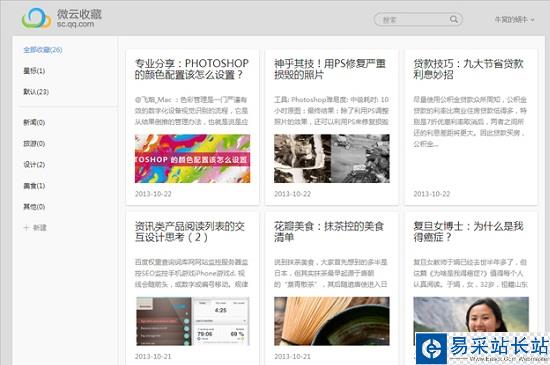Image resolution: width=550 pixels, height=365 pixels.
Task: Click date 2013-10-22 on 贷款技巧 card
Action: 431,194
